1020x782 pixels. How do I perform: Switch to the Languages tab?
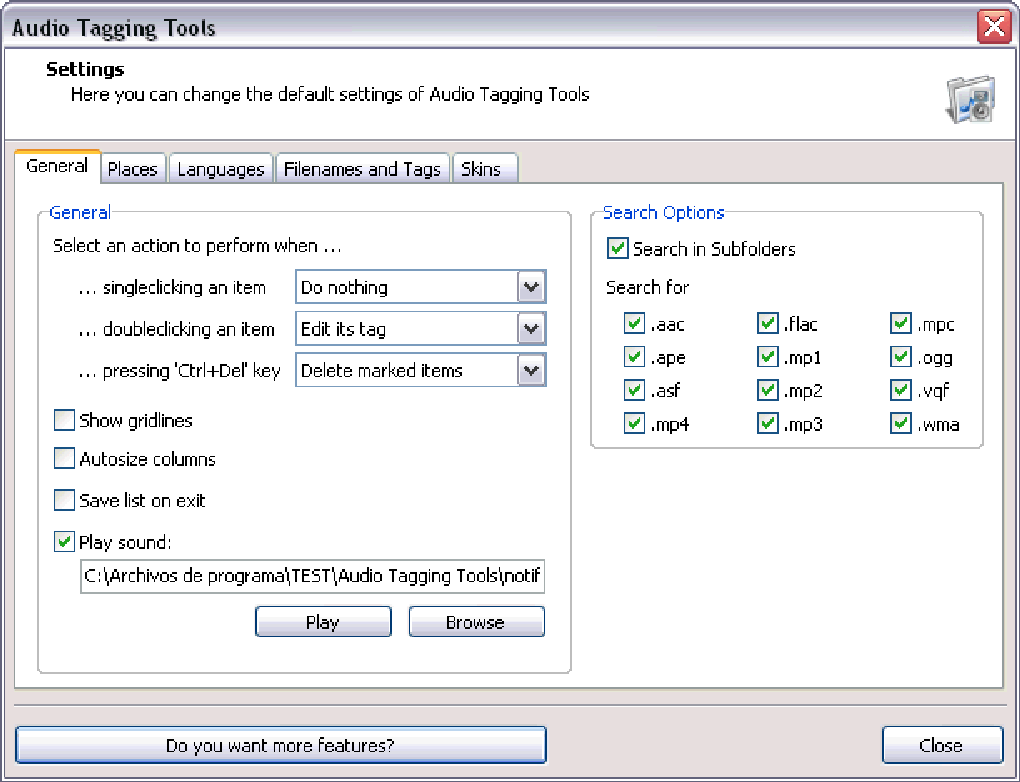pyautogui.click(x=220, y=168)
